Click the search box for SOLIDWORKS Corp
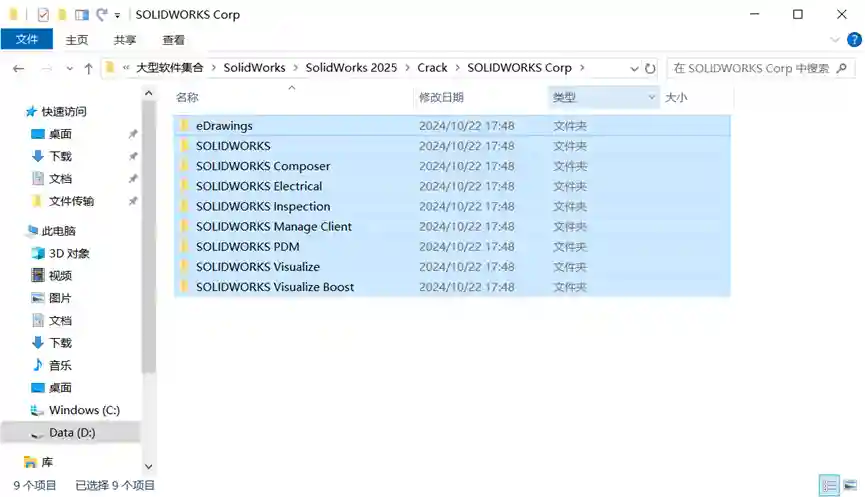 (750, 68)
